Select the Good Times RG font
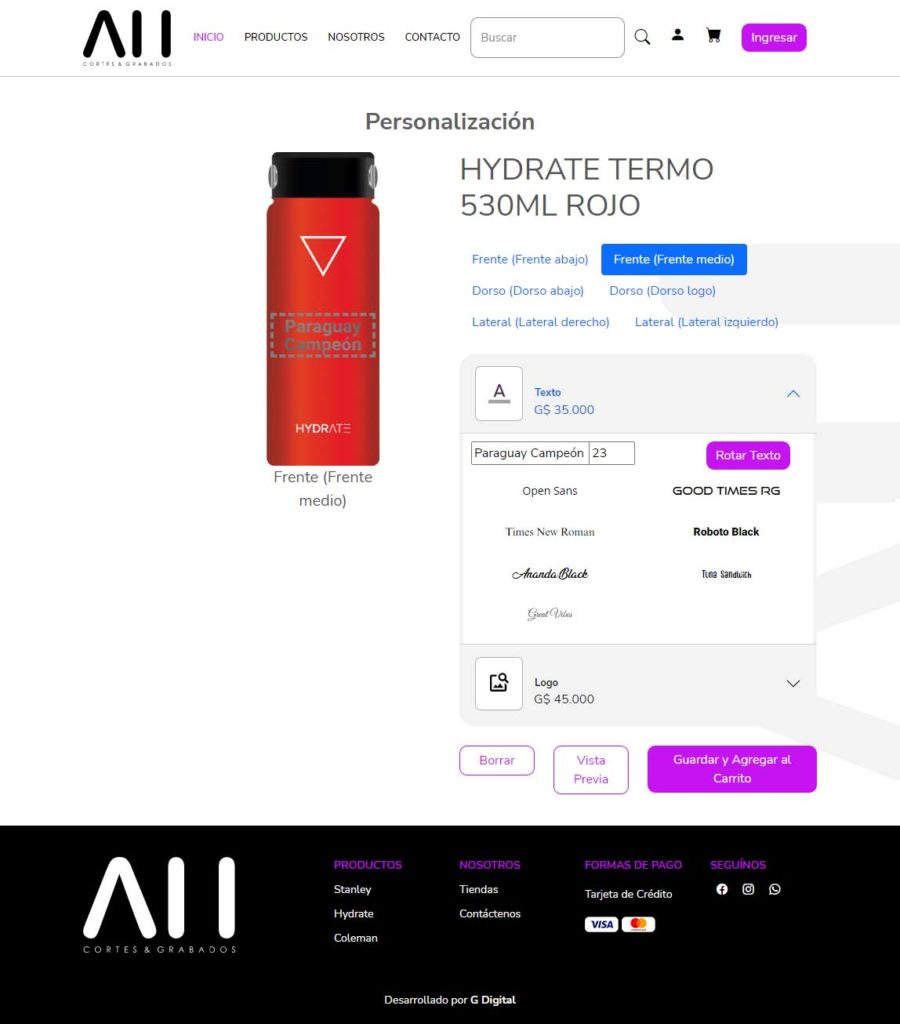The image size is (900, 1024). coord(726,490)
